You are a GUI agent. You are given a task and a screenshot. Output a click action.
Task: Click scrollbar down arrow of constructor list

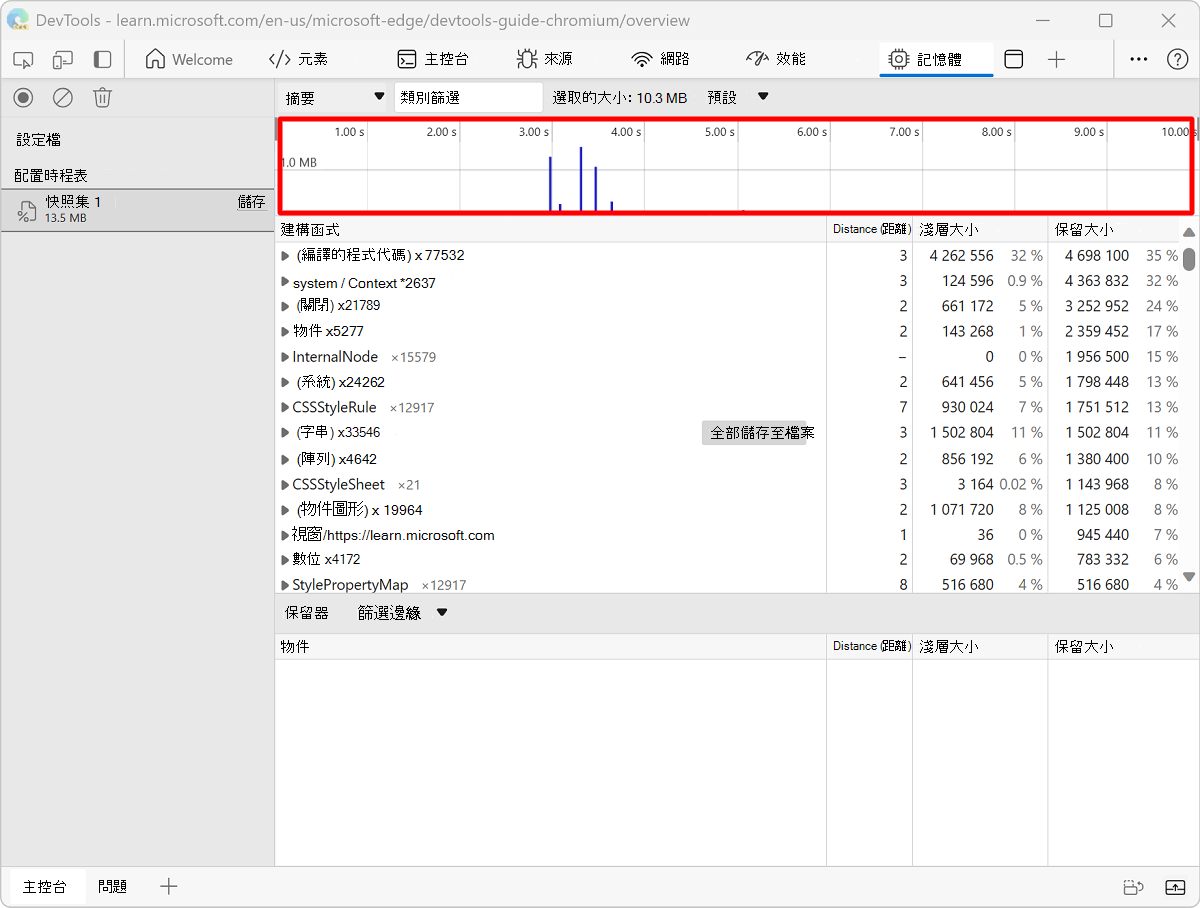coord(1189,577)
